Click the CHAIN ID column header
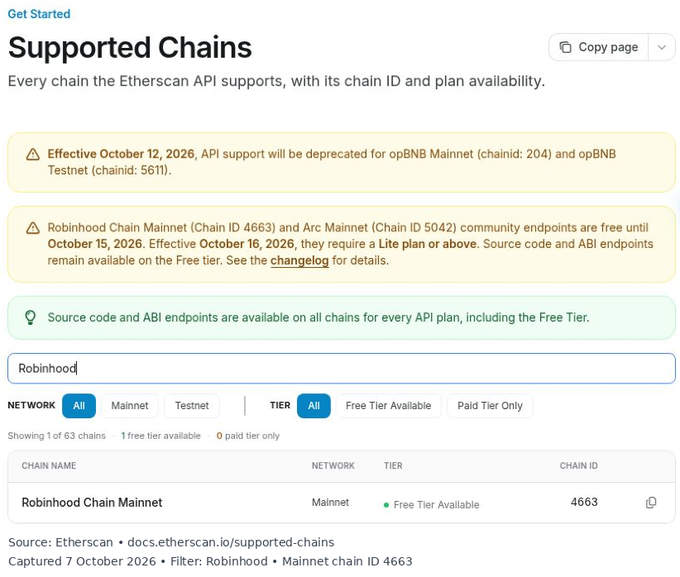The image size is (680, 577). [579, 466]
